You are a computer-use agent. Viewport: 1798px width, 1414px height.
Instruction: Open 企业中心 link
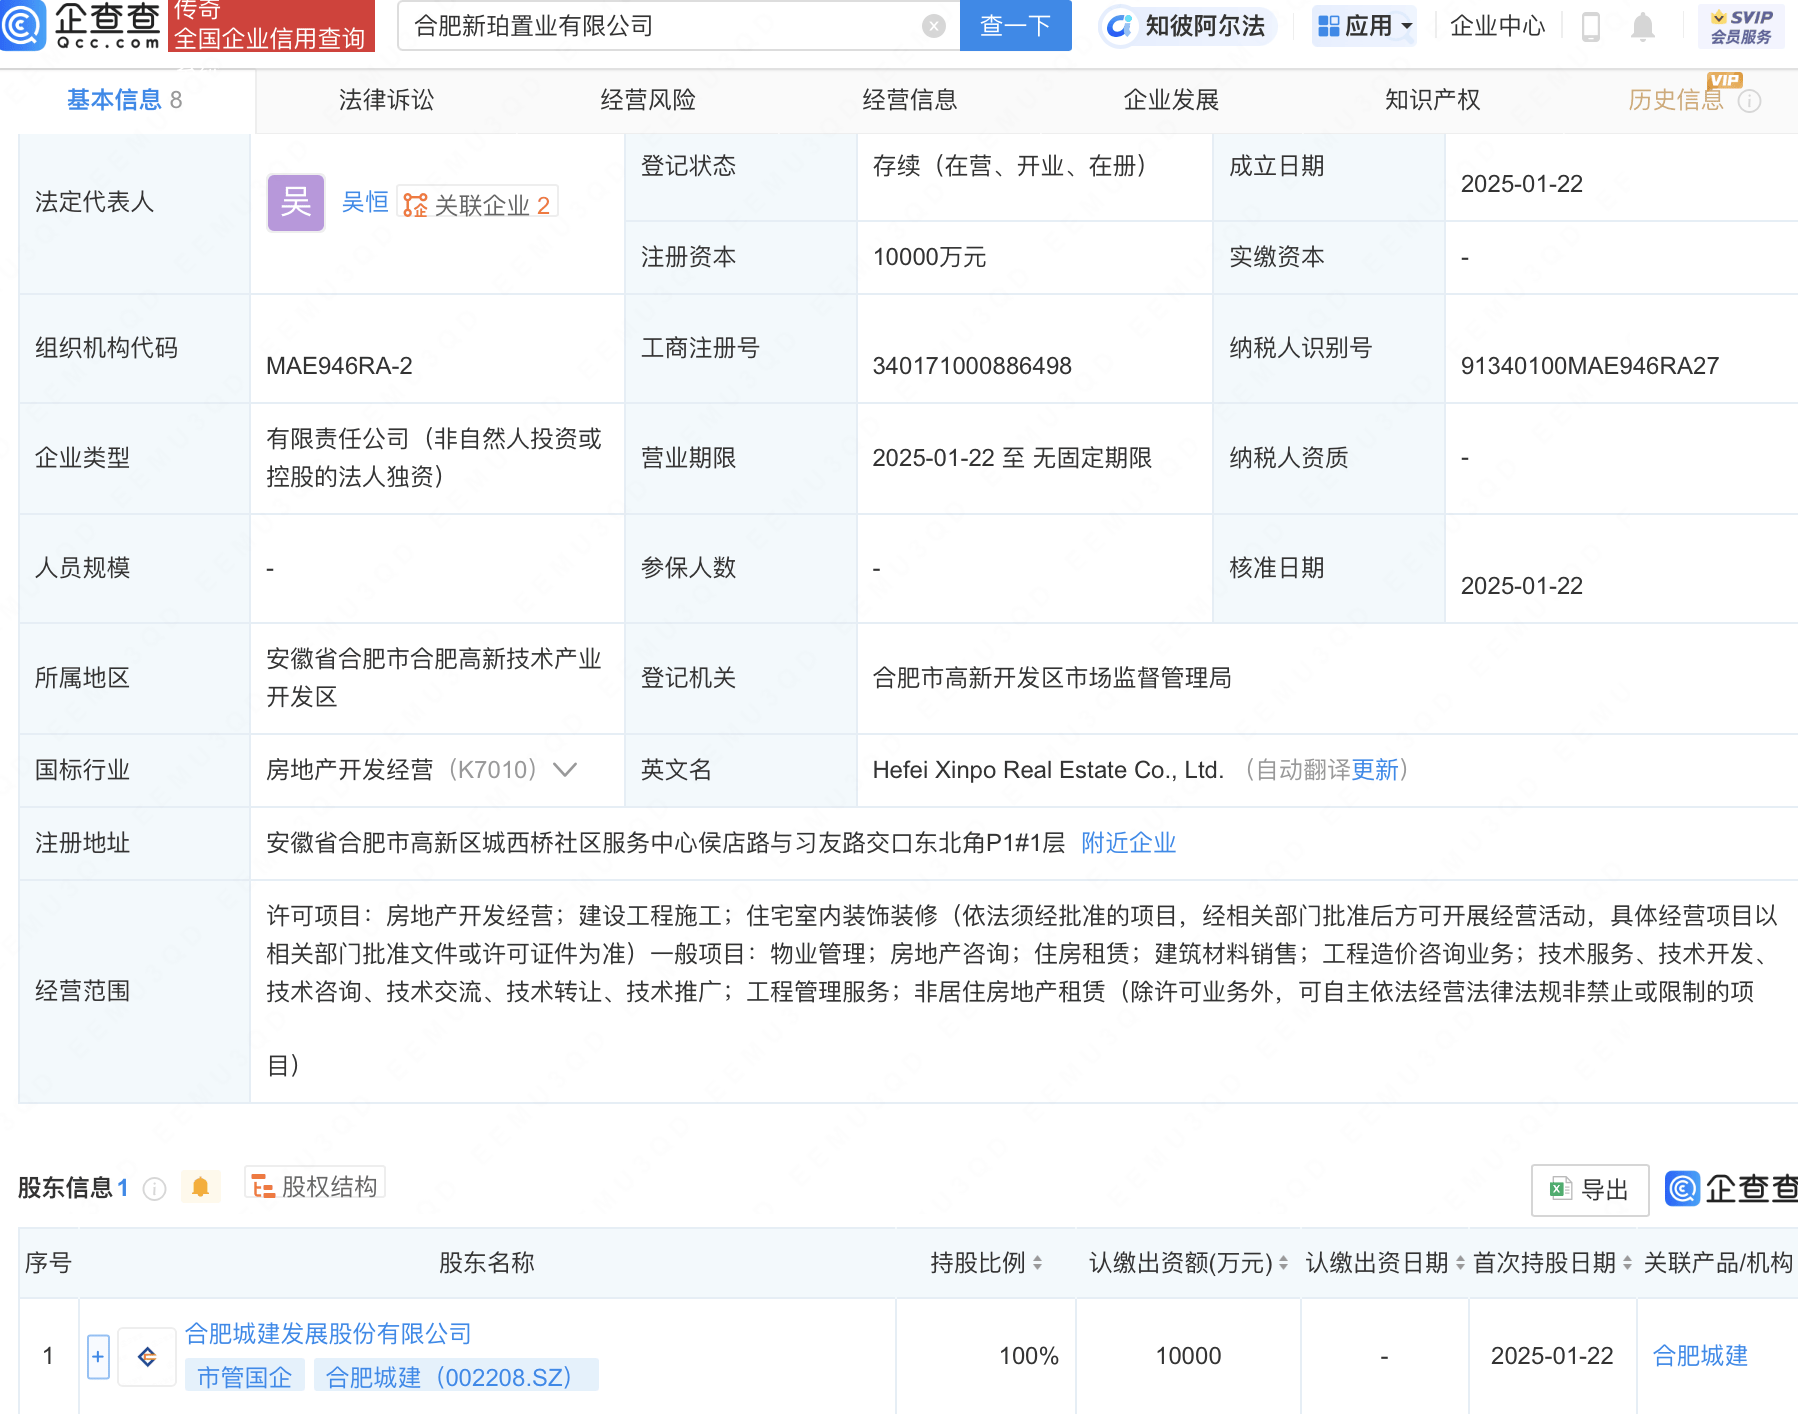pyautogui.click(x=1497, y=26)
